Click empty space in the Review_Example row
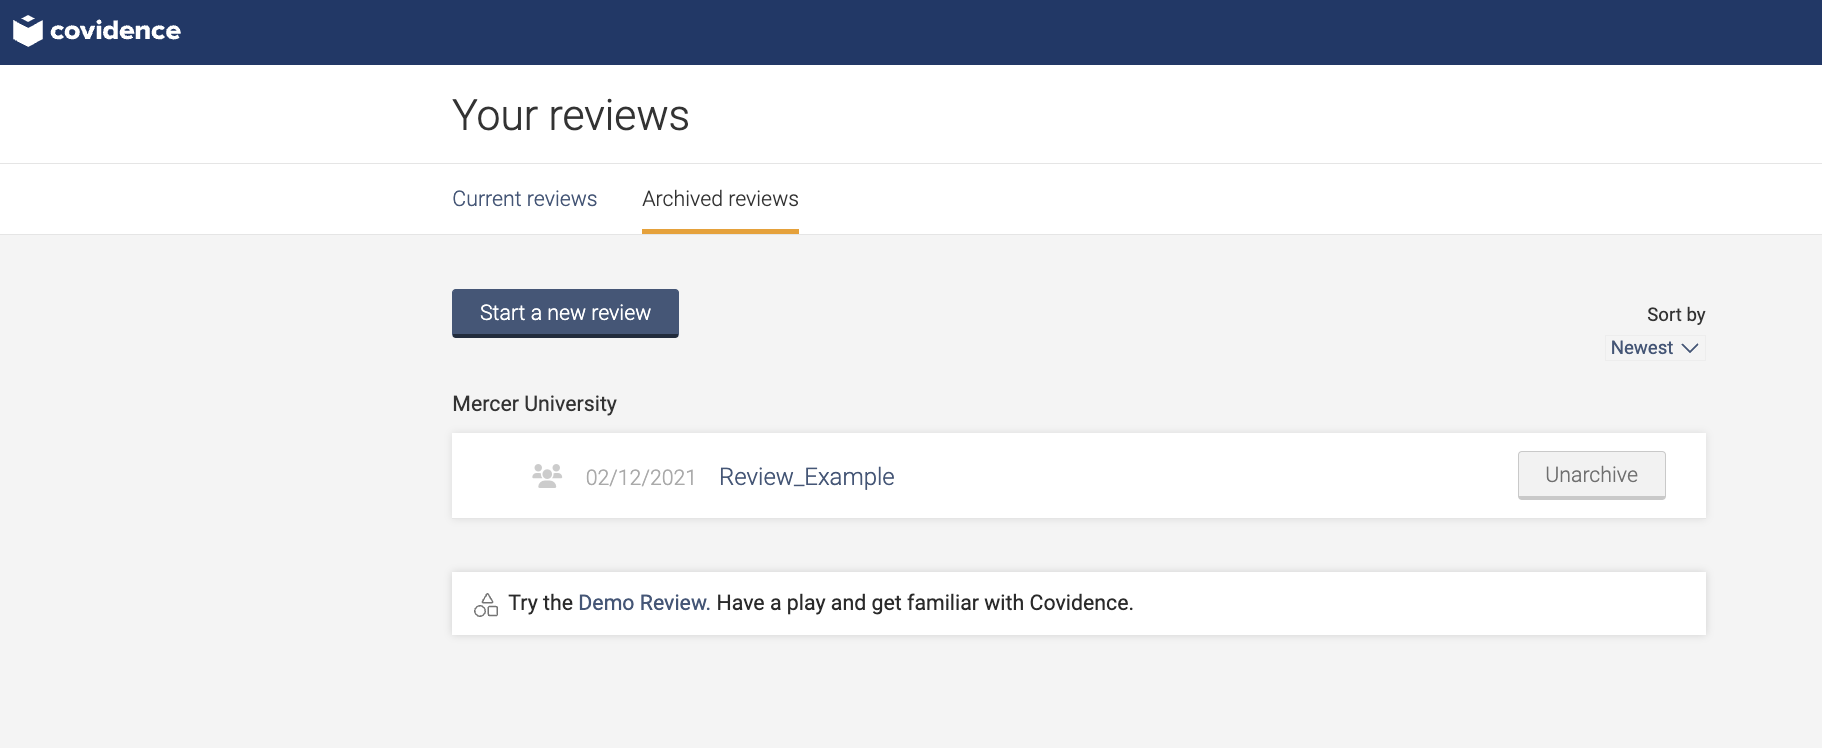 pos(1200,476)
